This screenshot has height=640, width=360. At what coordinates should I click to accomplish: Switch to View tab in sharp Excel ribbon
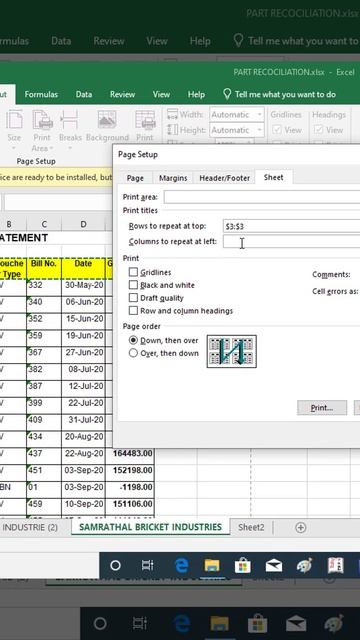pos(161,94)
